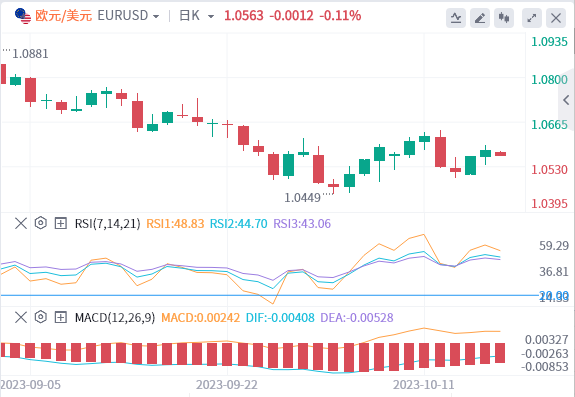Remove the RSI indicator panel
575x397 pixels.
(x=21, y=223)
